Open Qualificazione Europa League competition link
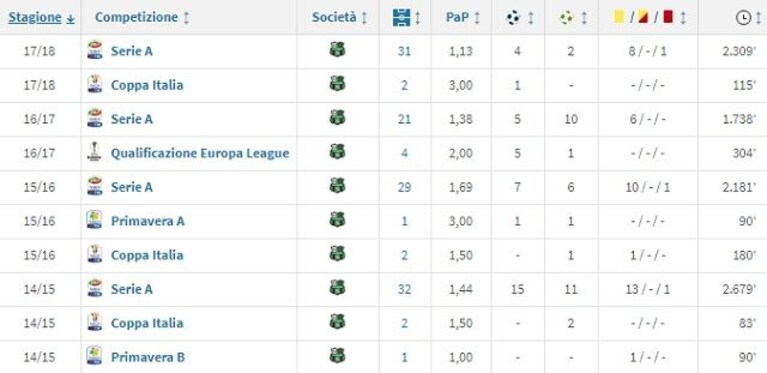 (200, 153)
